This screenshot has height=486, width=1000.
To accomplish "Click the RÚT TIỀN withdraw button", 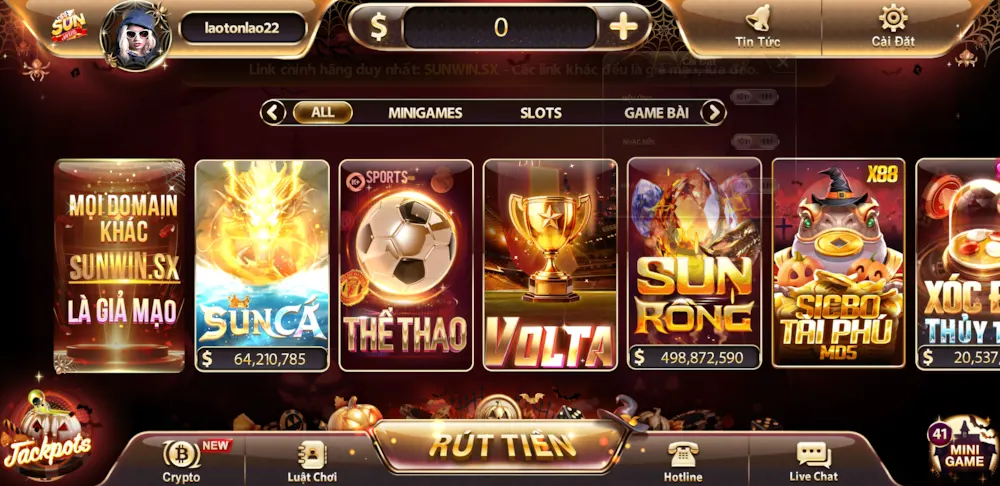I will pos(502,446).
